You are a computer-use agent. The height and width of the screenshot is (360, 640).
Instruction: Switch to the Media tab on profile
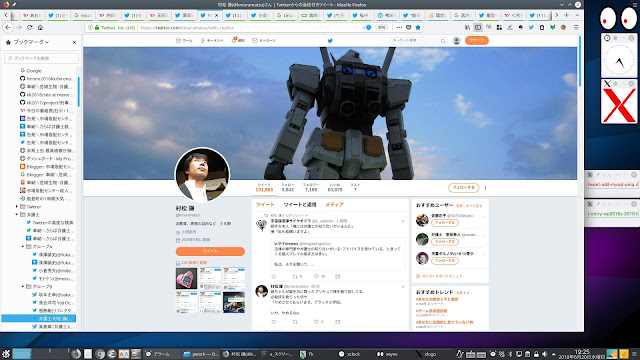pos(334,204)
